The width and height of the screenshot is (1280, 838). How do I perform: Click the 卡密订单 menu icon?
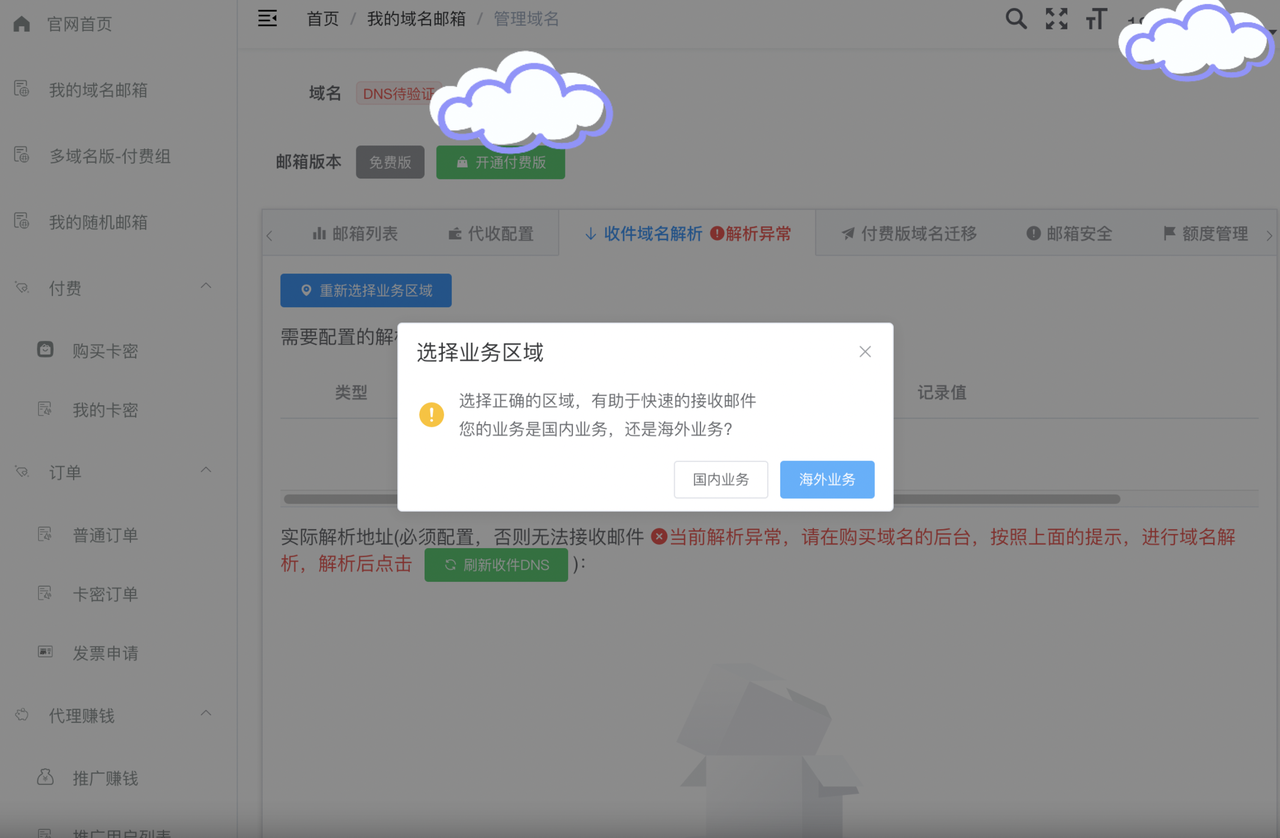pyautogui.click(x=45, y=594)
